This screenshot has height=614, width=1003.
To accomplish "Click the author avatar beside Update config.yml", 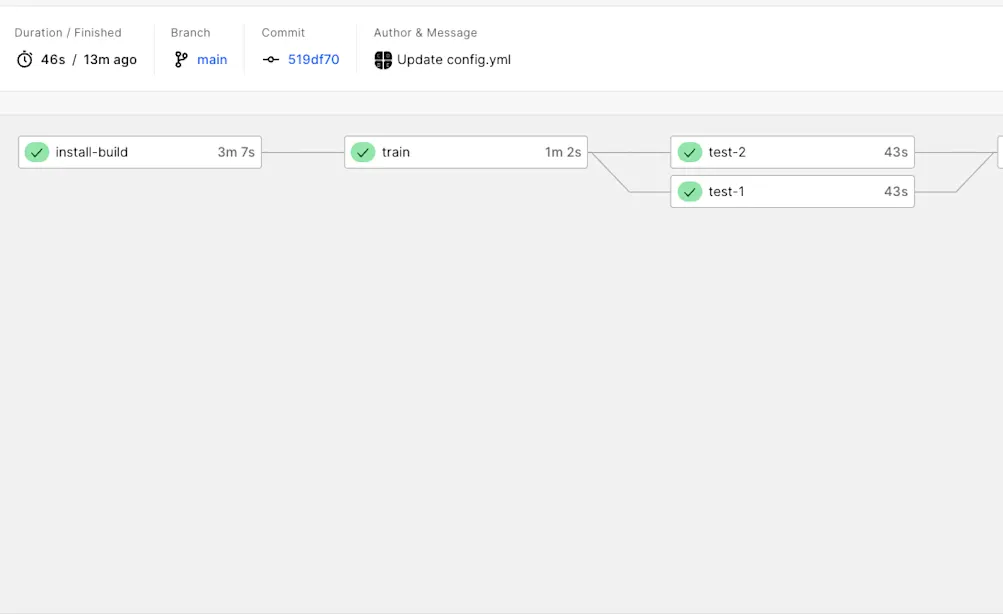I will pos(382,59).
